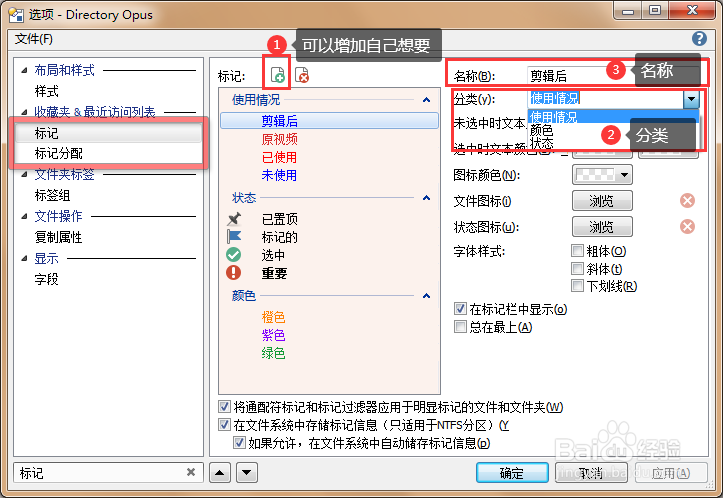
Task: Clear the 文件图标 with its red X
Action: click(687, 201)
